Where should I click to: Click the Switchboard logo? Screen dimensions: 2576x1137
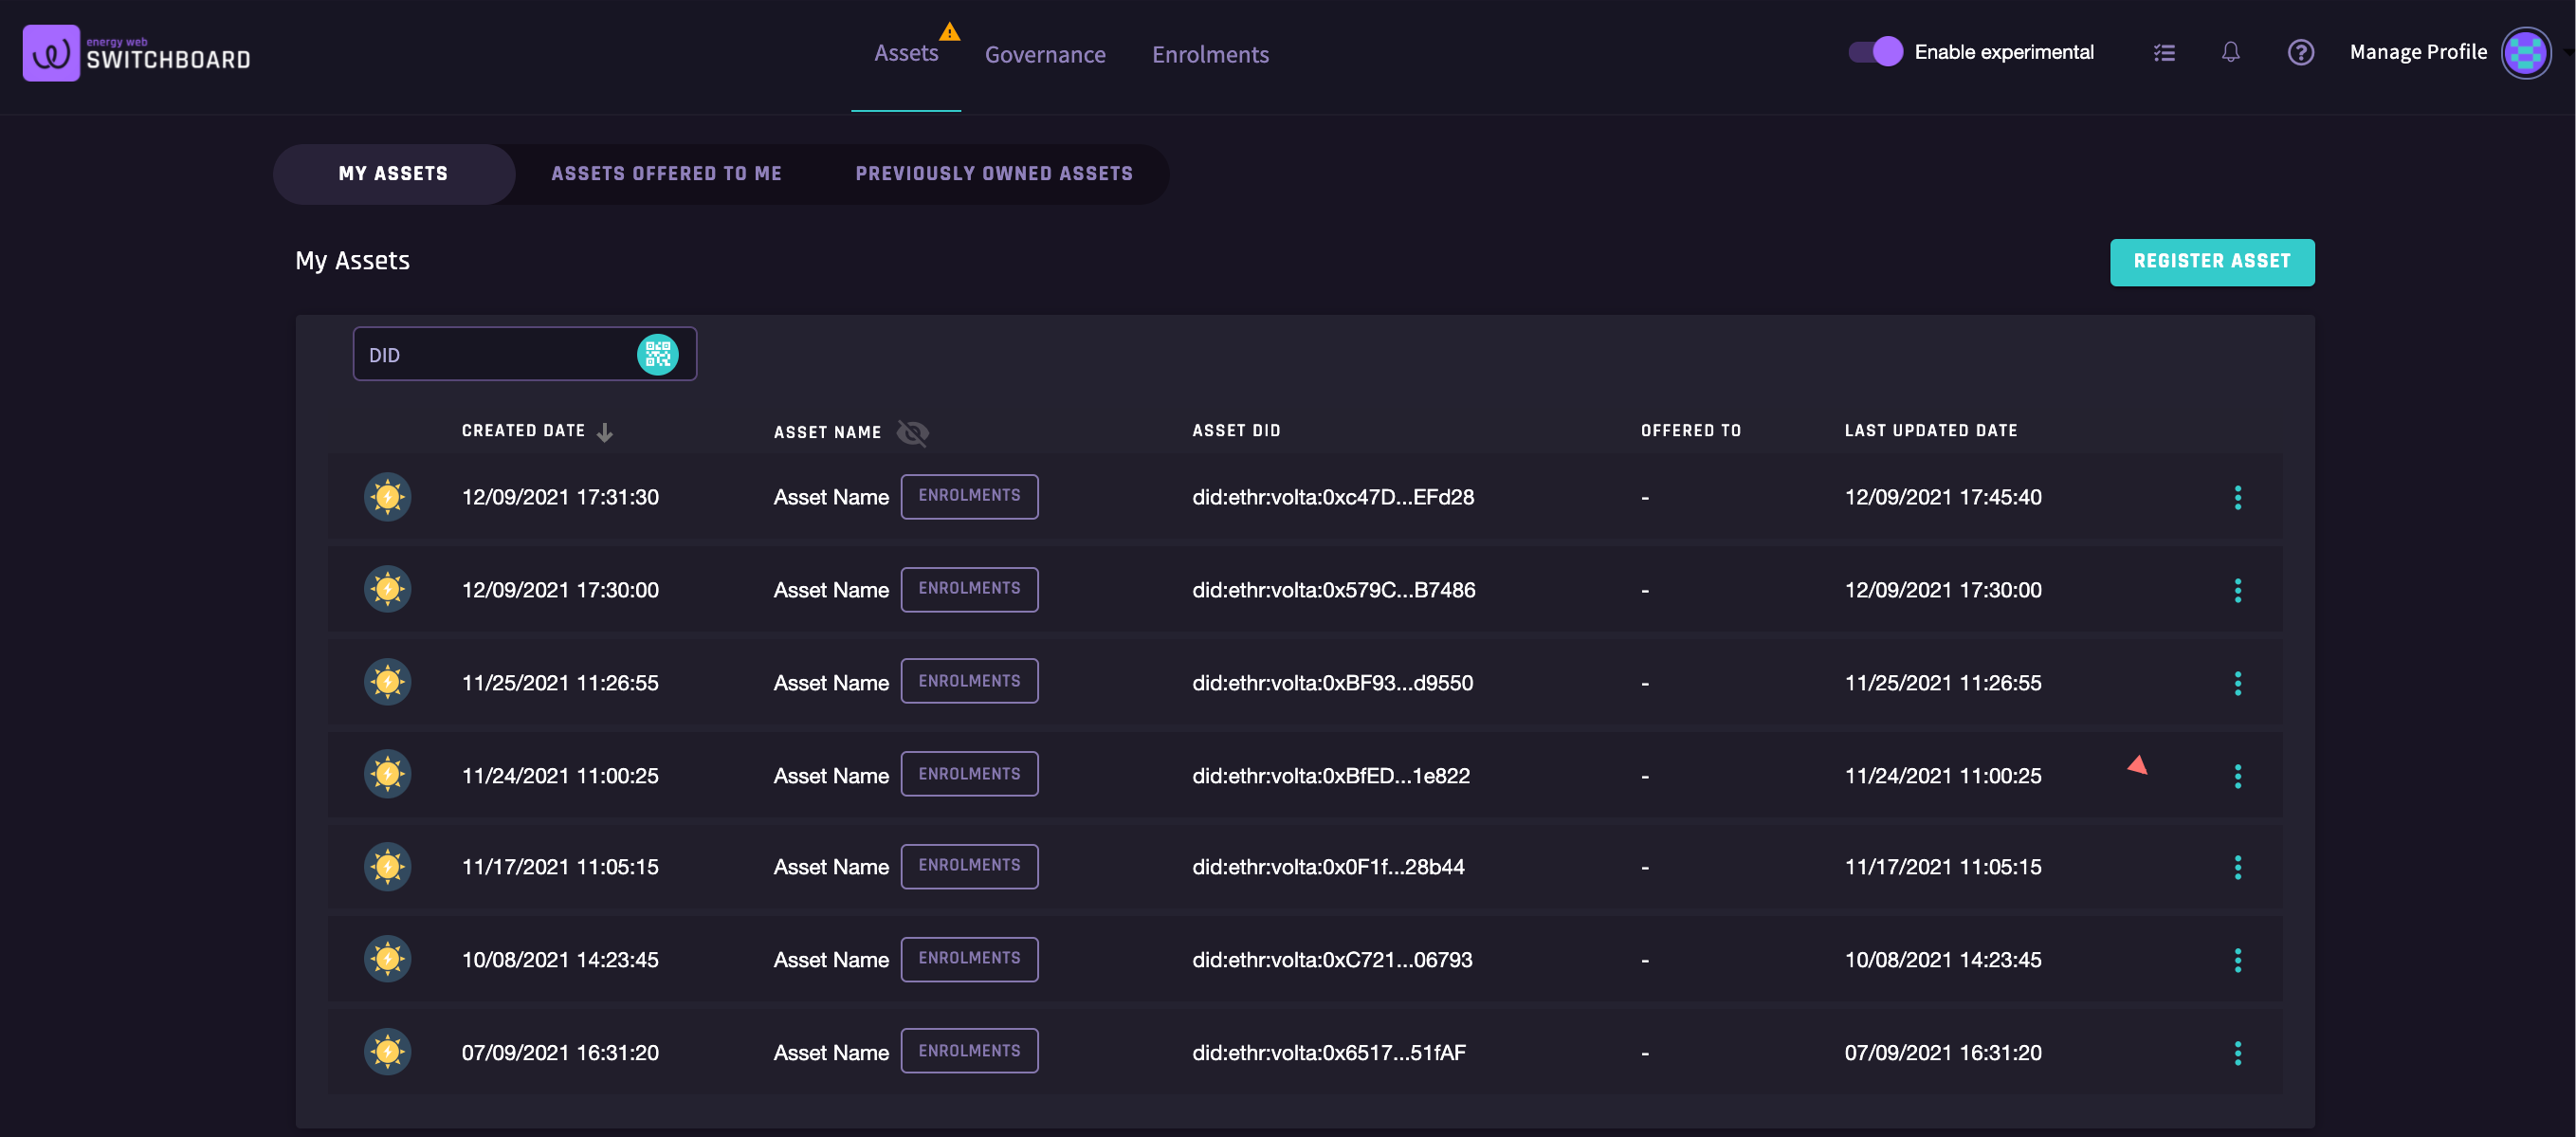coord(137,53)
